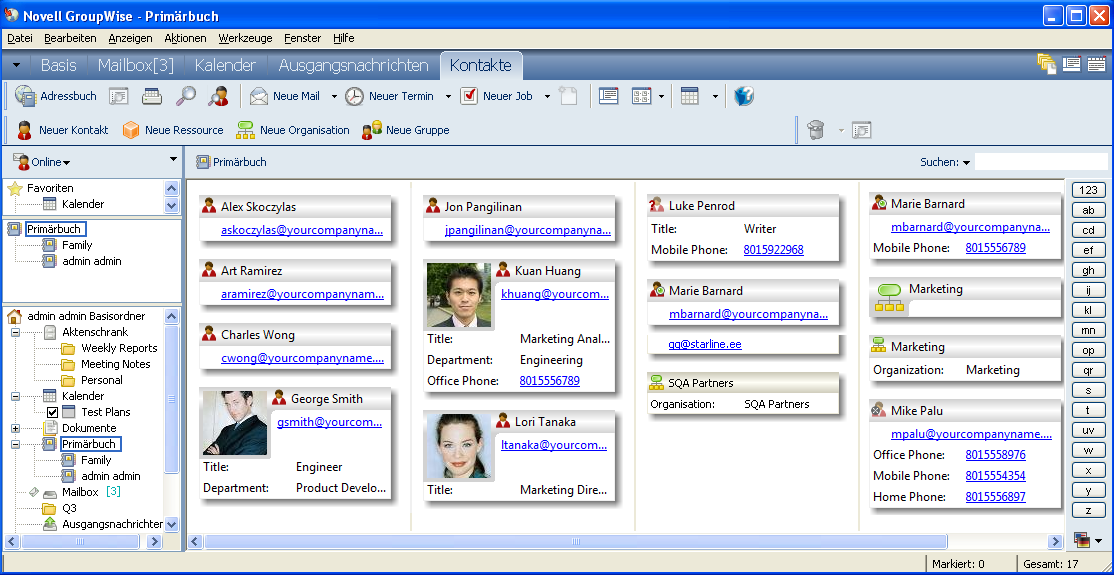Select Family address book under top Primärbuch
This screenshot has width=1114, height=575.
[x=77, y=245]
